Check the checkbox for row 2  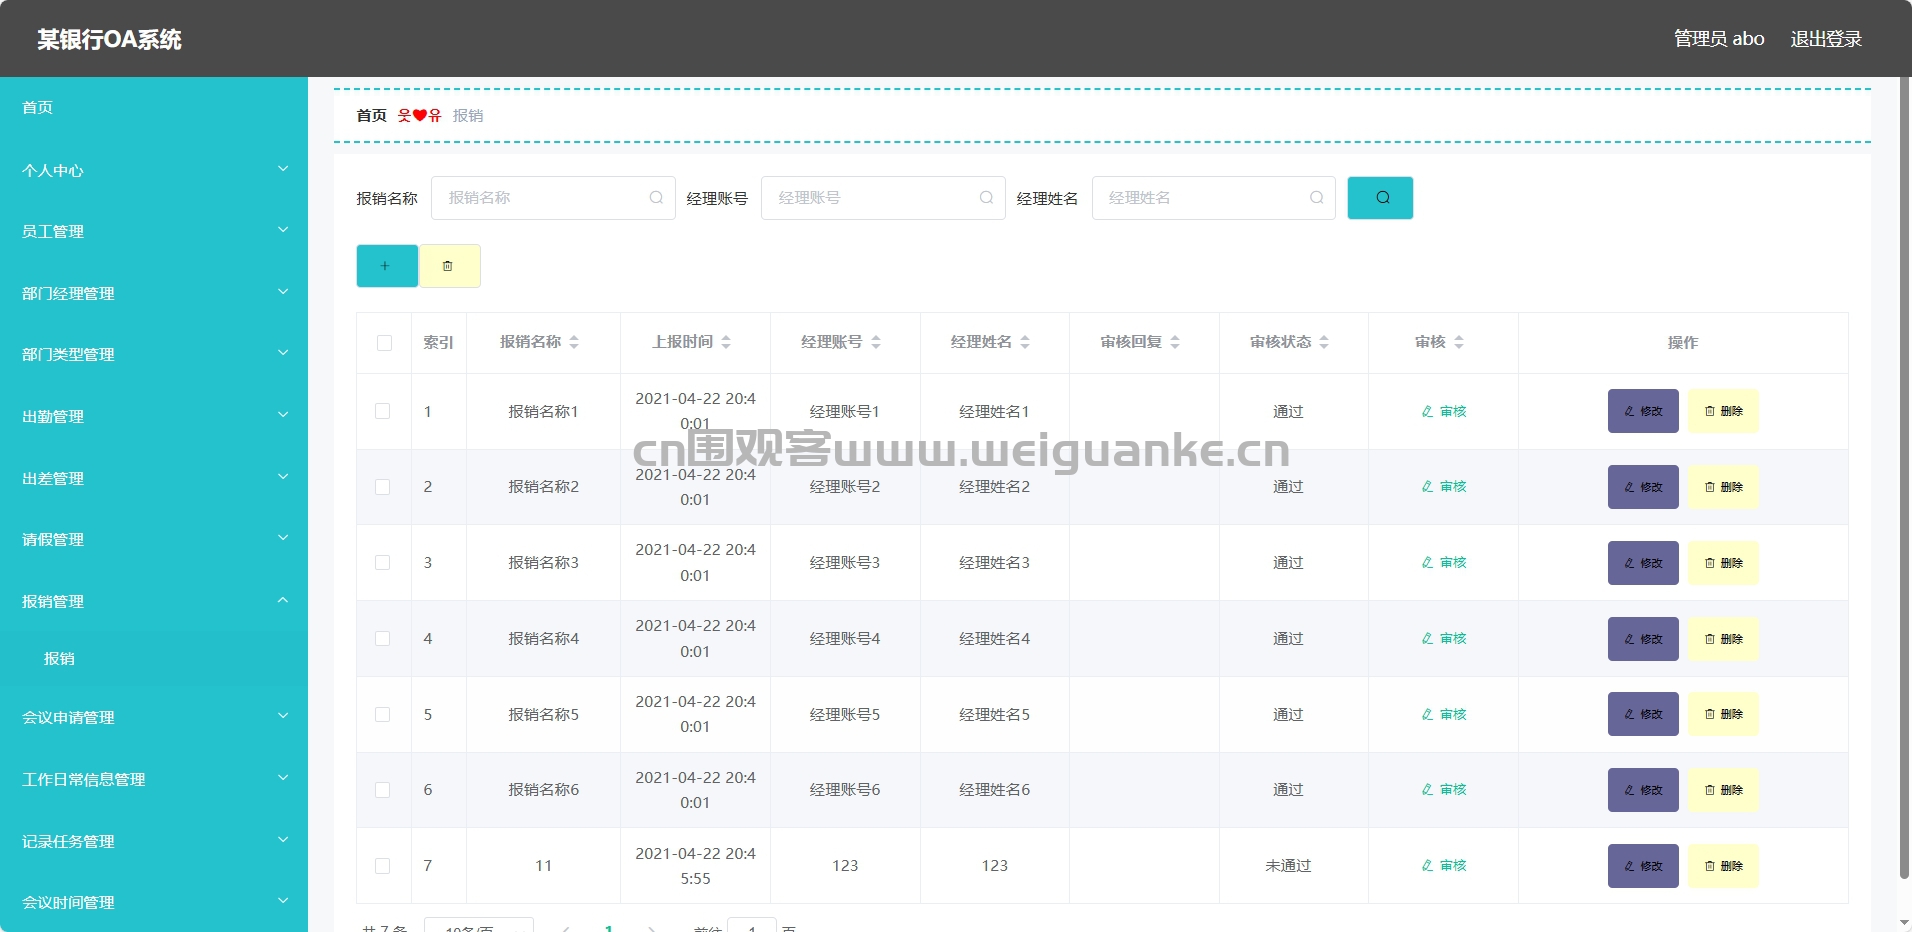(383, 487)
